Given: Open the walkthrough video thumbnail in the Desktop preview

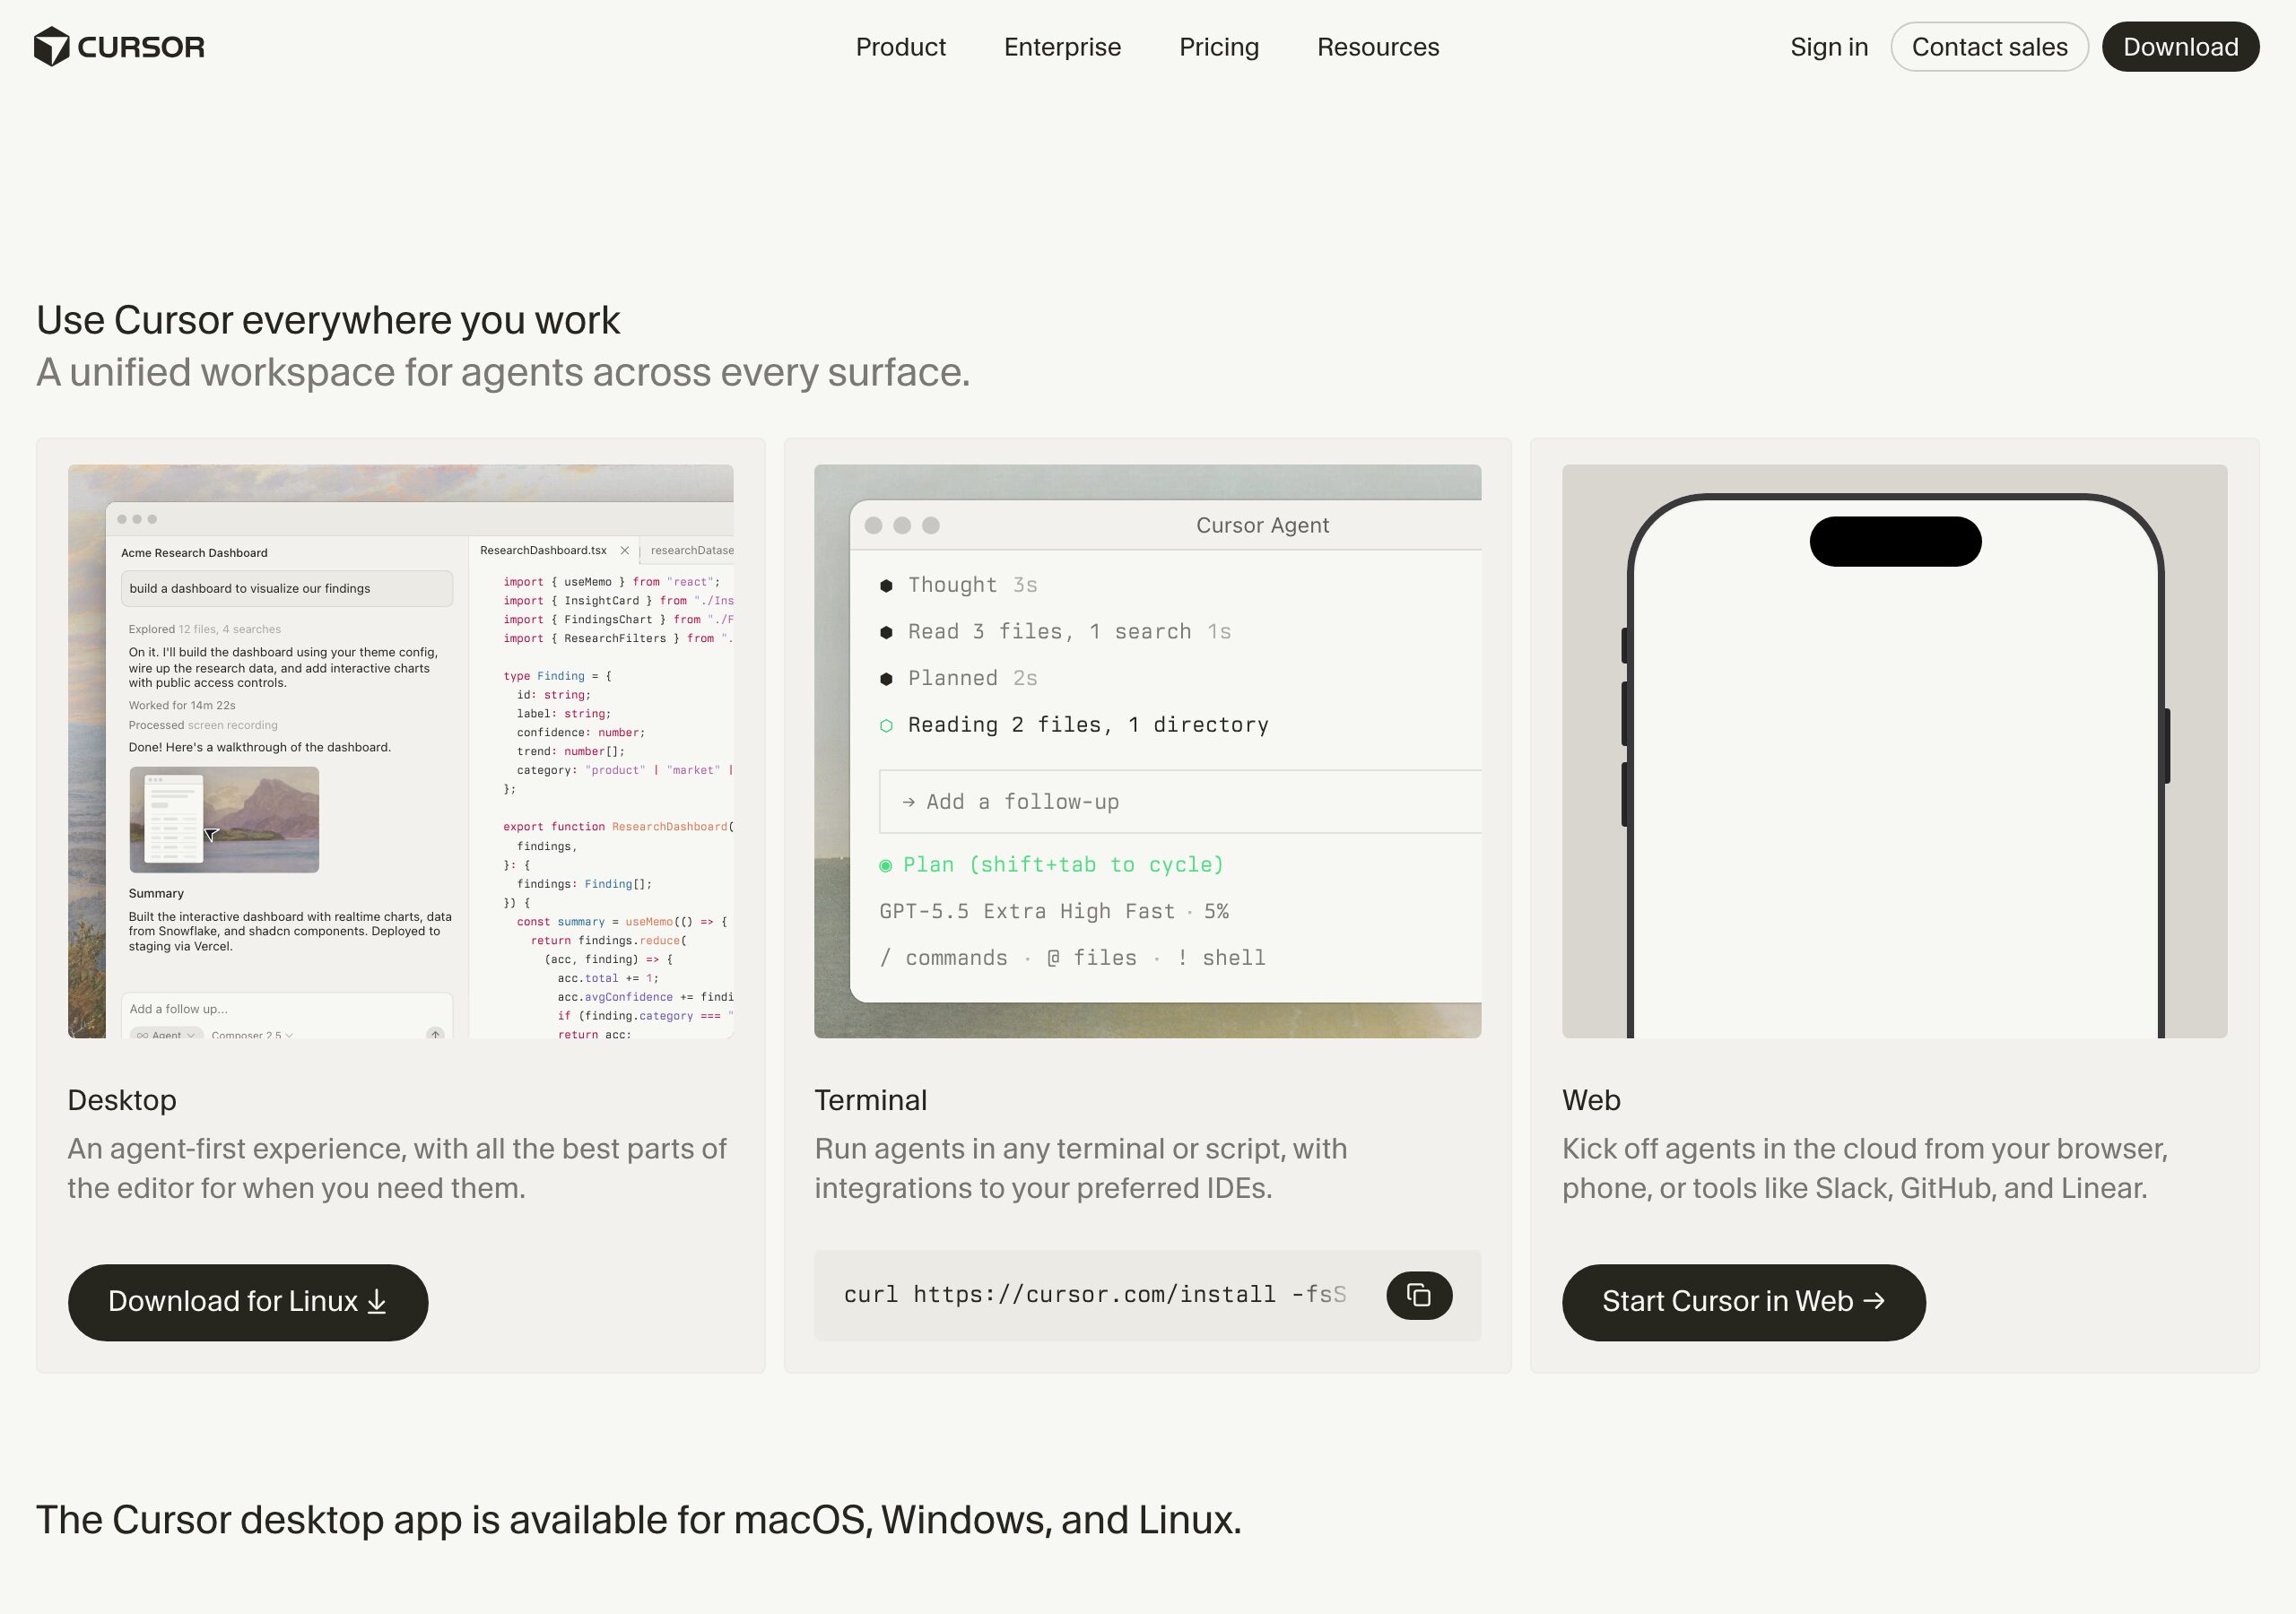Looking at the screenshot, I should point(224,820).
